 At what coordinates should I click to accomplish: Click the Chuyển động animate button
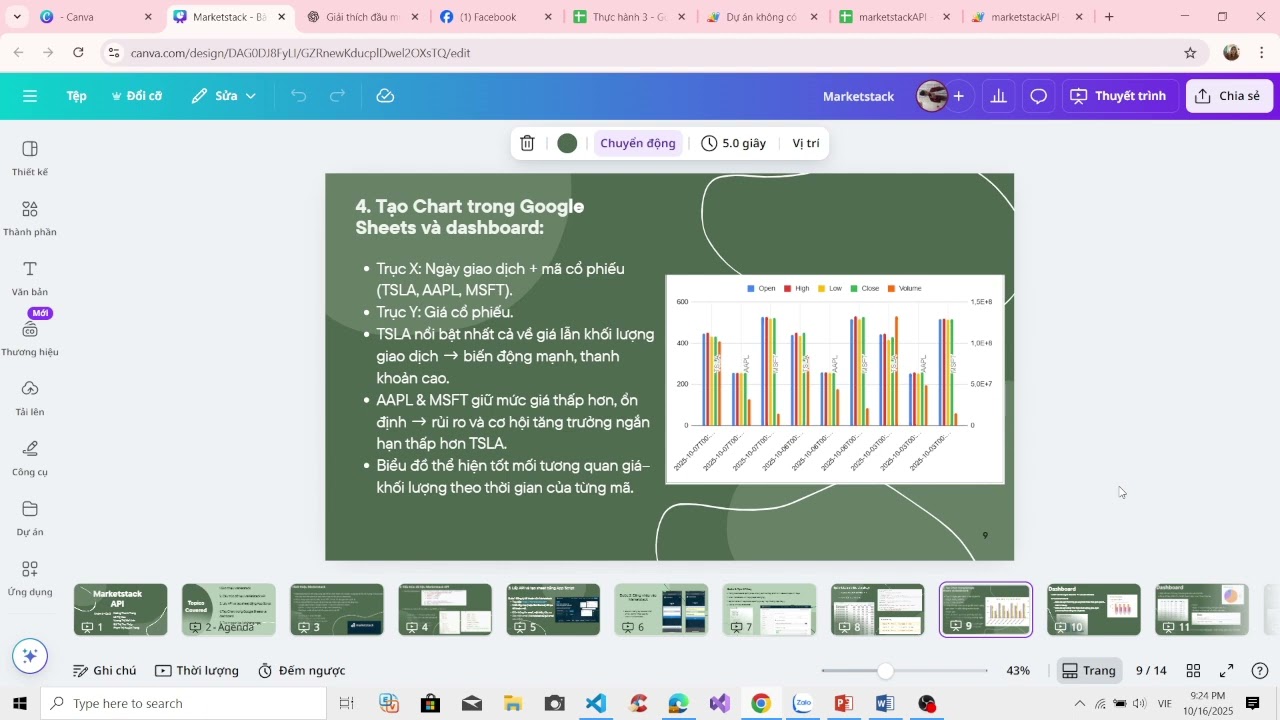(x=638, y=143)
